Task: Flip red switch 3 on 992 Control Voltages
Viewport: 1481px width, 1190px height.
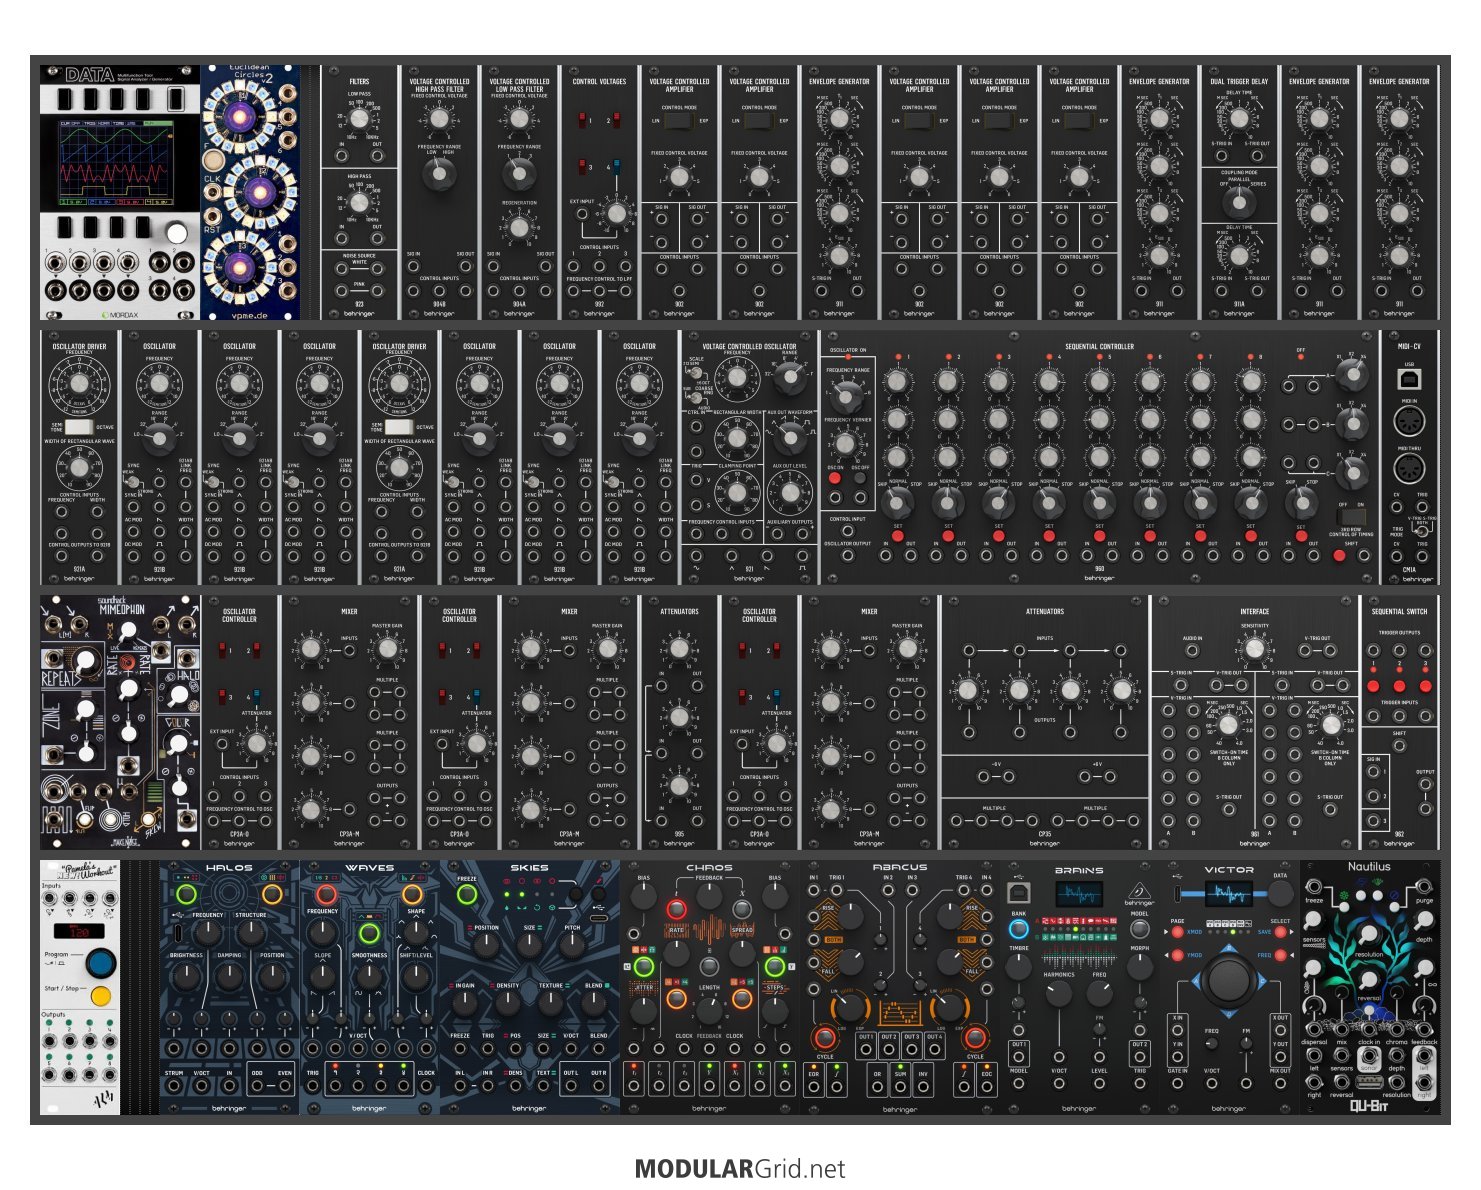Action: click(582, 167)
